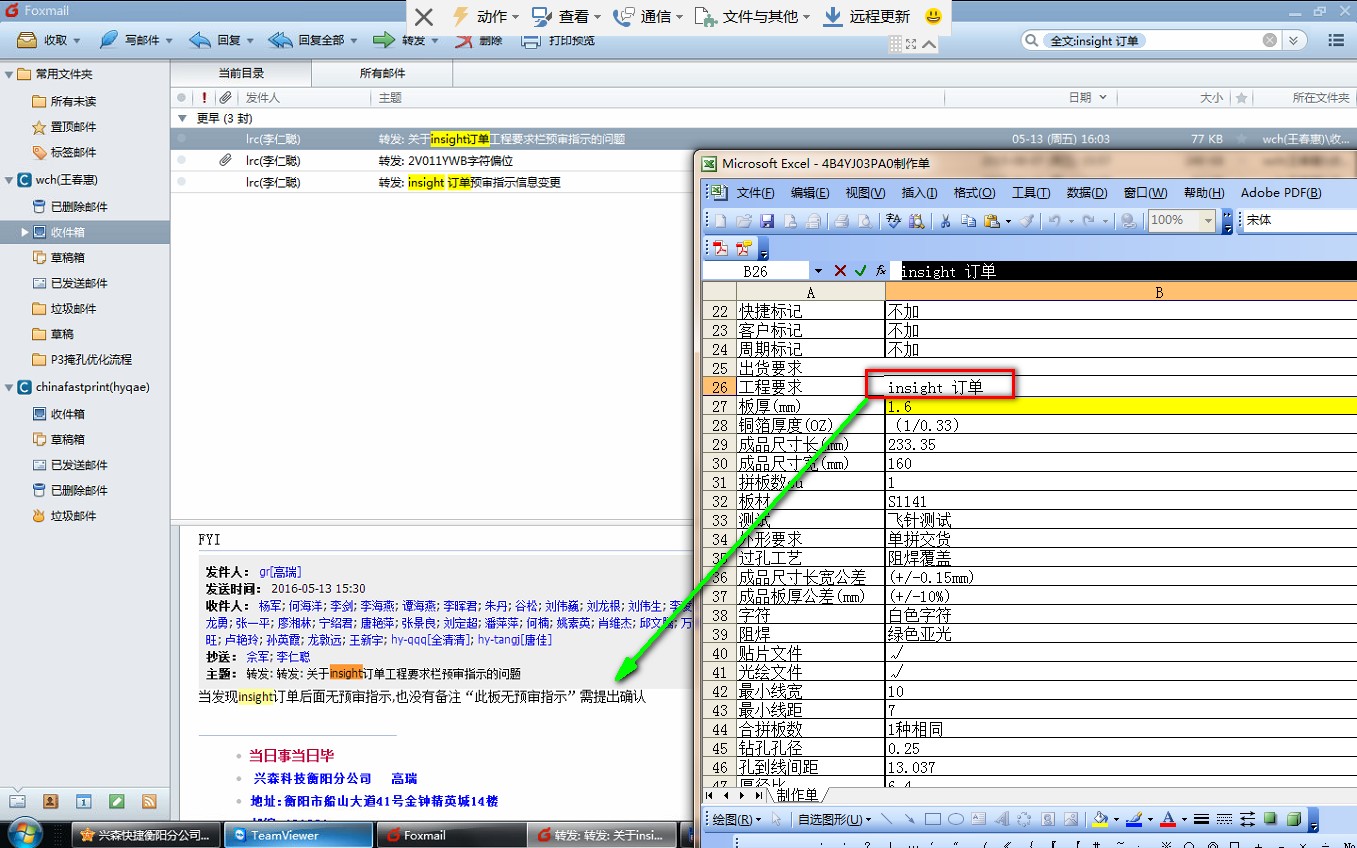Open the Foxmail main menu hamburger icon
Image resolution: width=1357 pixels, height=848 pixels.
click(1336, 41)
